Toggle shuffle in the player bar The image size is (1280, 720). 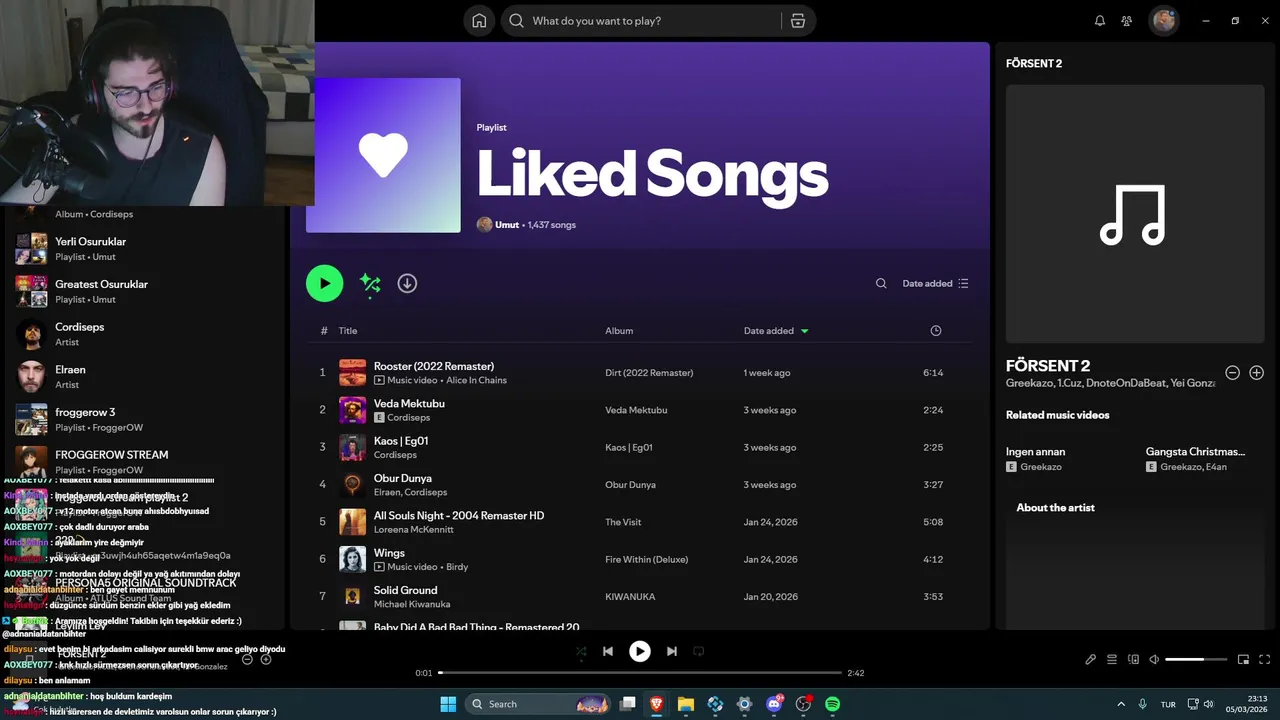tap(581, 651)
